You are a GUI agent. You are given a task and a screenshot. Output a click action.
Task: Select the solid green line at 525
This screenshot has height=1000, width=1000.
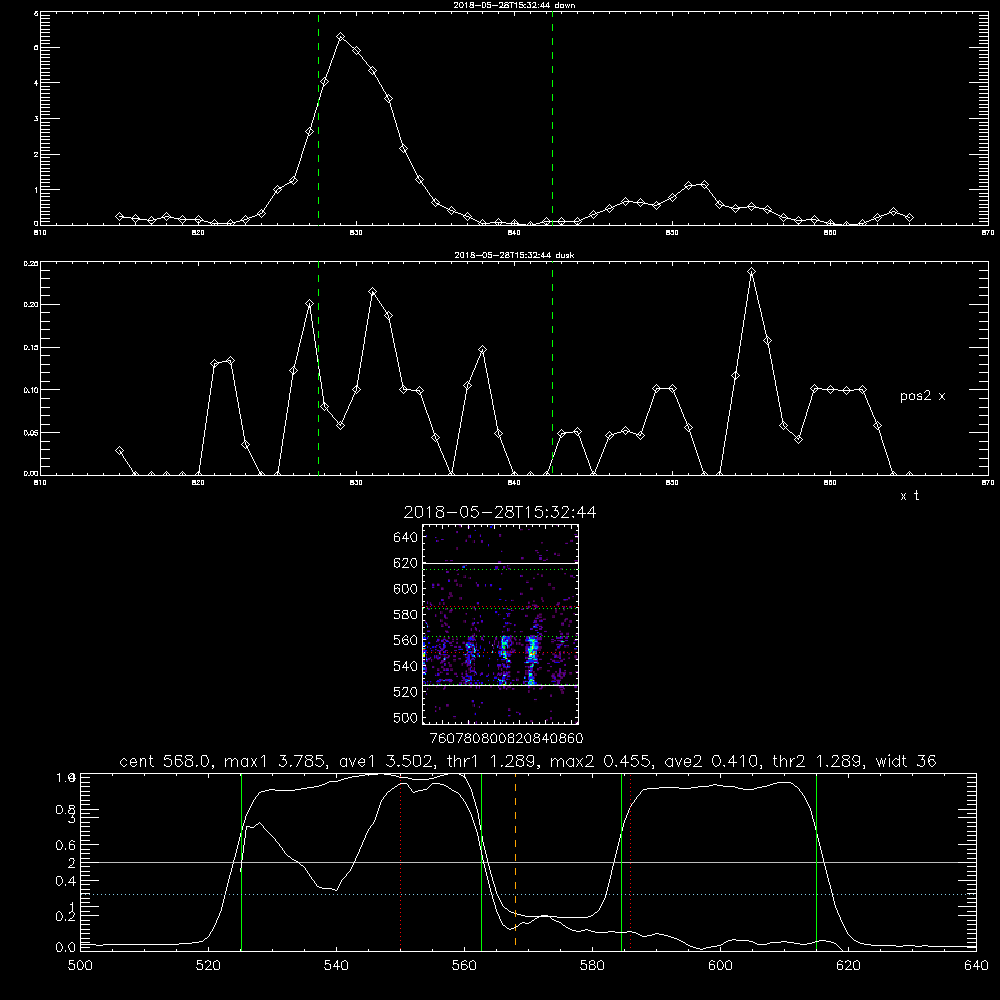coord(241,861)
